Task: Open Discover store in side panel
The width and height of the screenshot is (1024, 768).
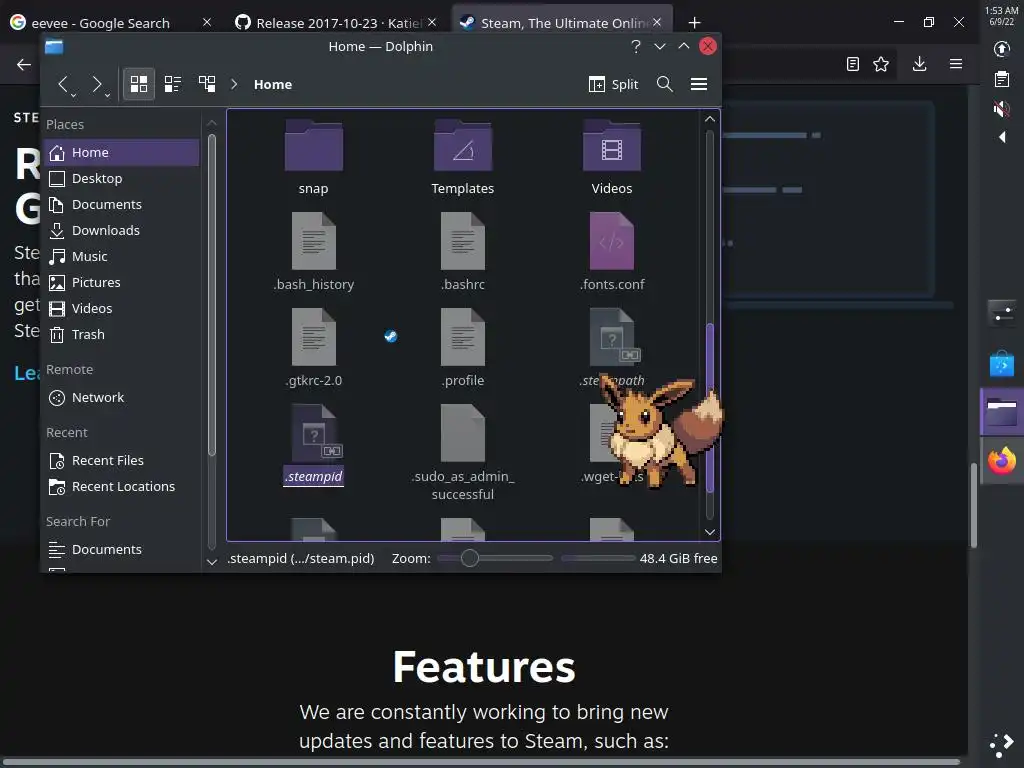Action: click(1002, 364)
